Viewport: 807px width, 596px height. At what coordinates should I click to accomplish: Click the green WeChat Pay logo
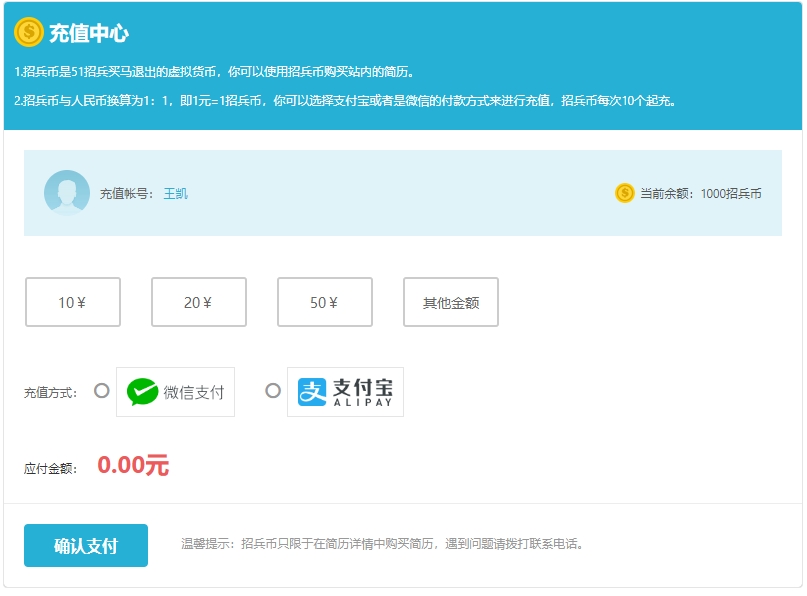coord(143,392)
